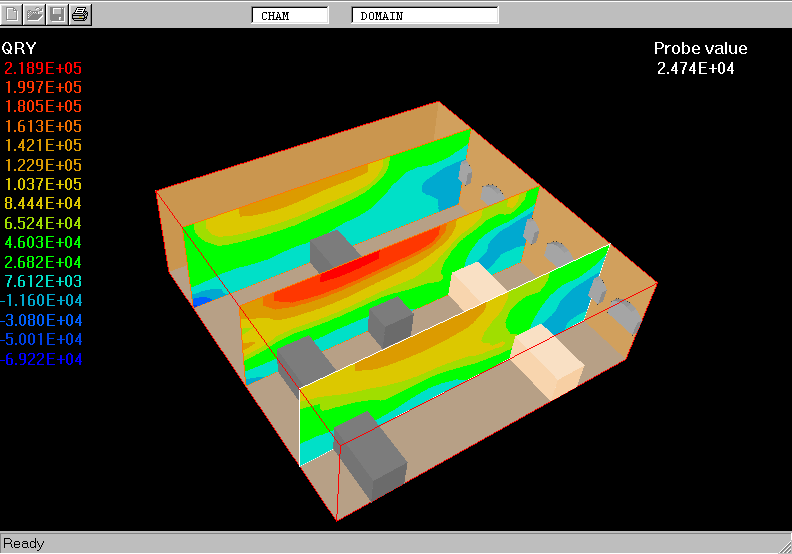Click the Probe value label
The height and width of the screenshot is (554, 792).
(700, 48)
